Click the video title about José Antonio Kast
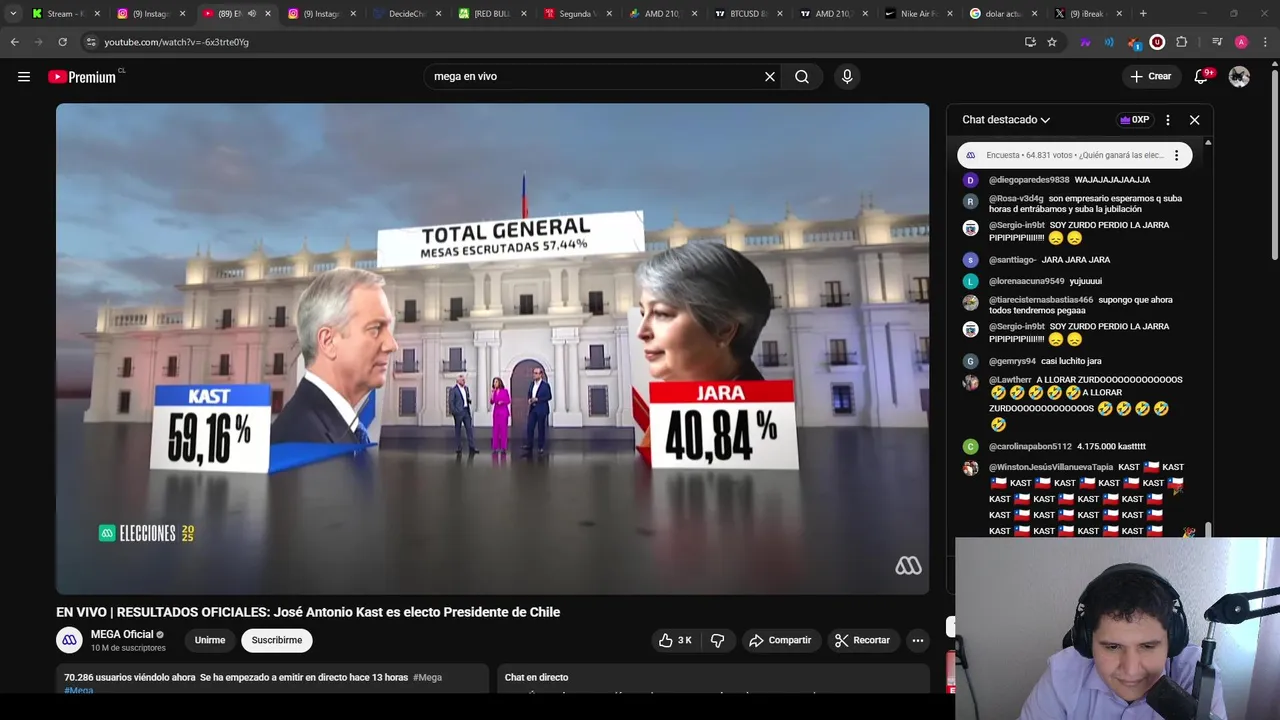Image resolution: width=1280 pixels, height=720 pixels. 308,612
